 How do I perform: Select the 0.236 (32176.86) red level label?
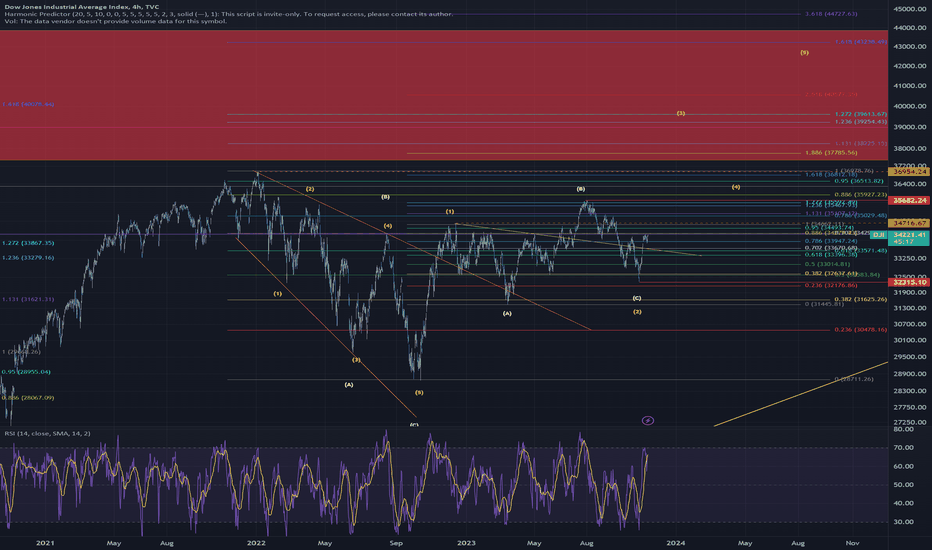pos(831,285)
